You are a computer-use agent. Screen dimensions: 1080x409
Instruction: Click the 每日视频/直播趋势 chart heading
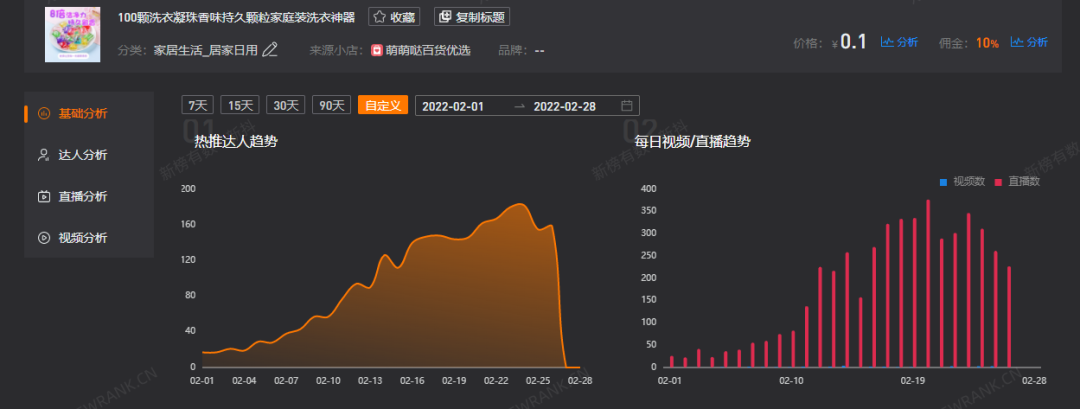[692, 143]
